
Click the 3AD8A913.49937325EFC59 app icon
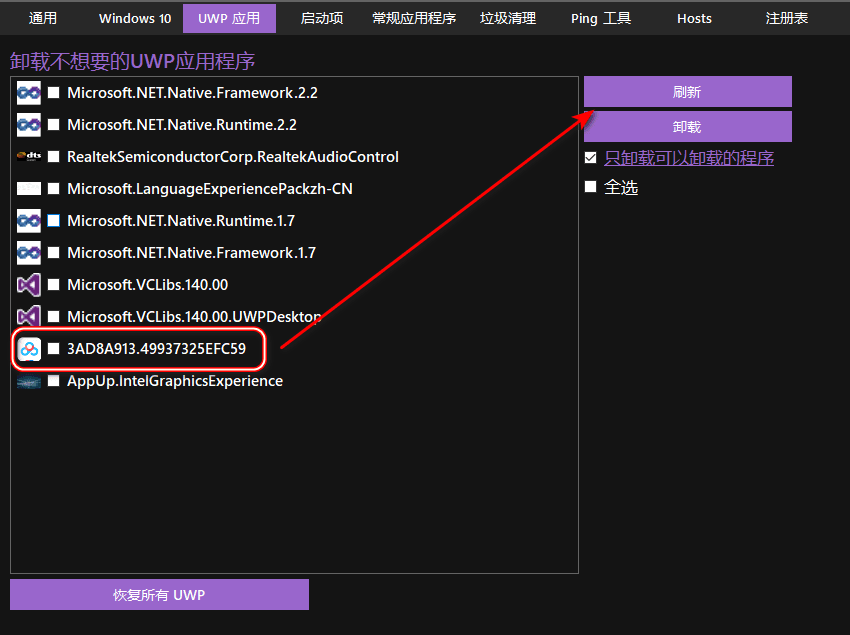[x=27, y=349]
